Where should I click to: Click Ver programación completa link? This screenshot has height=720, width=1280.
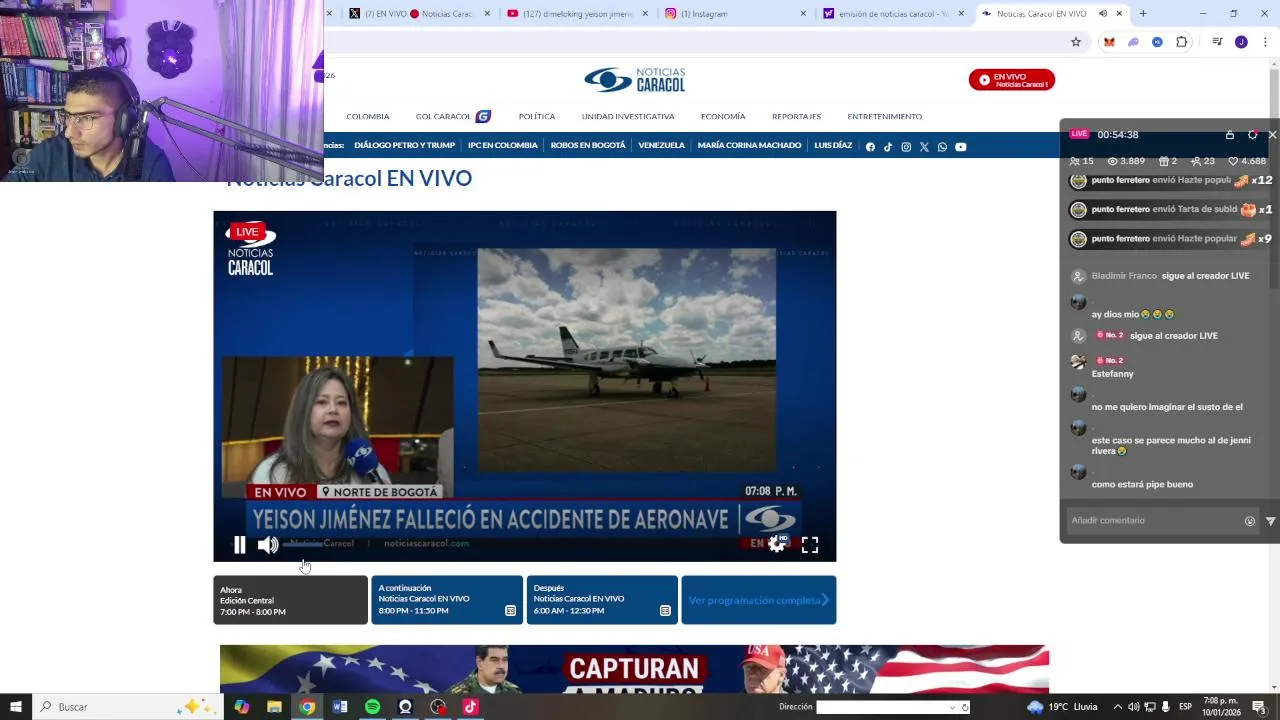(x=759, y=600)
